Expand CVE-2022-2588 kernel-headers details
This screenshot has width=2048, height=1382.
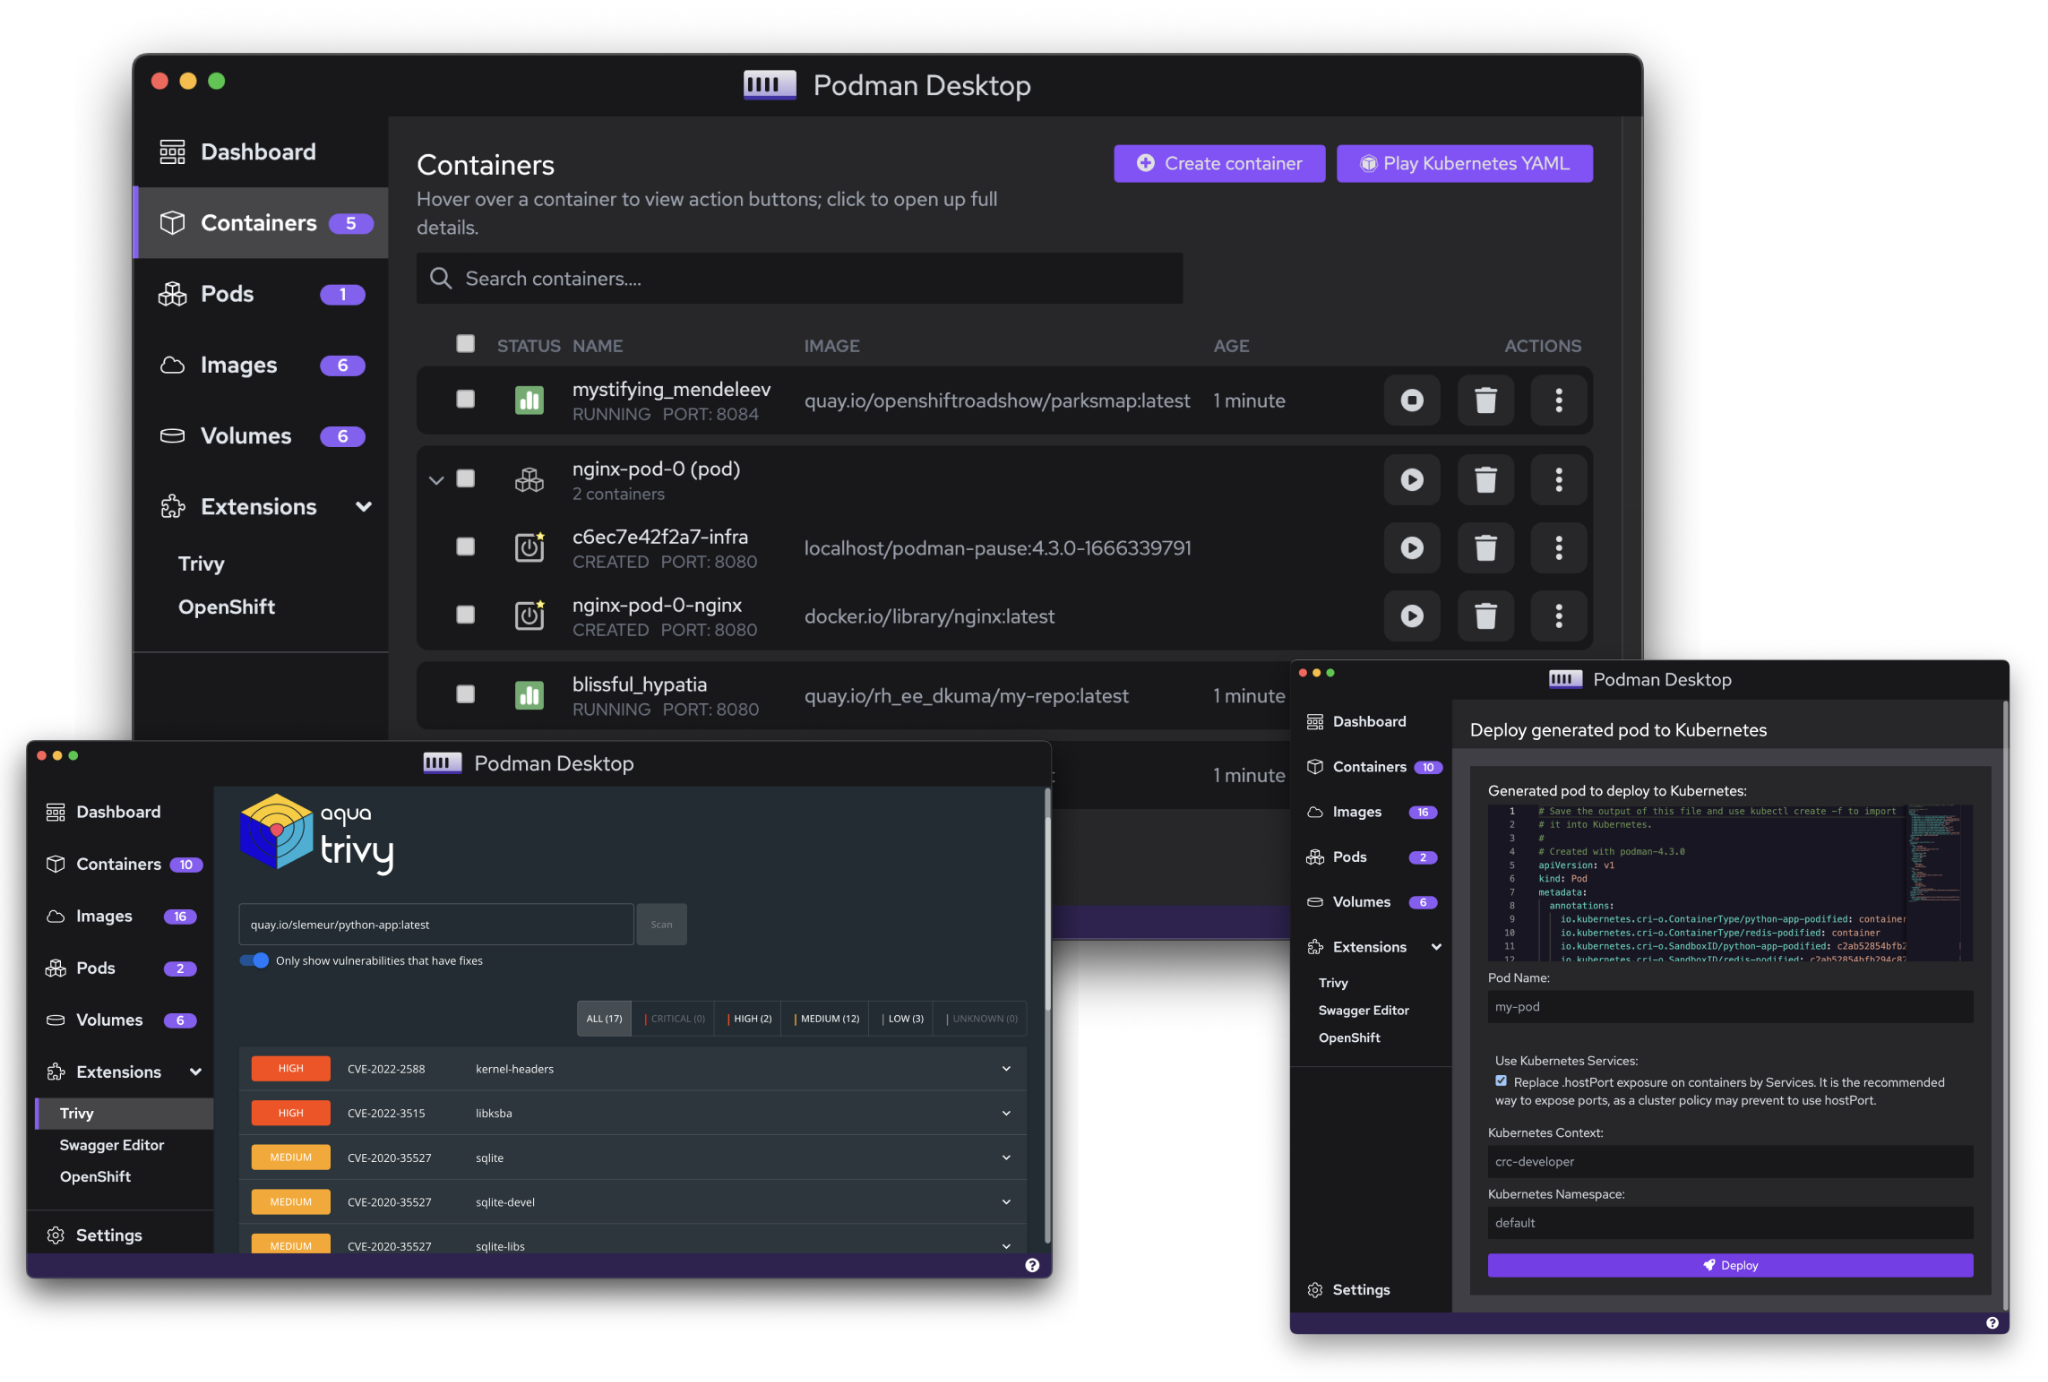(x=1005, y=1069)
